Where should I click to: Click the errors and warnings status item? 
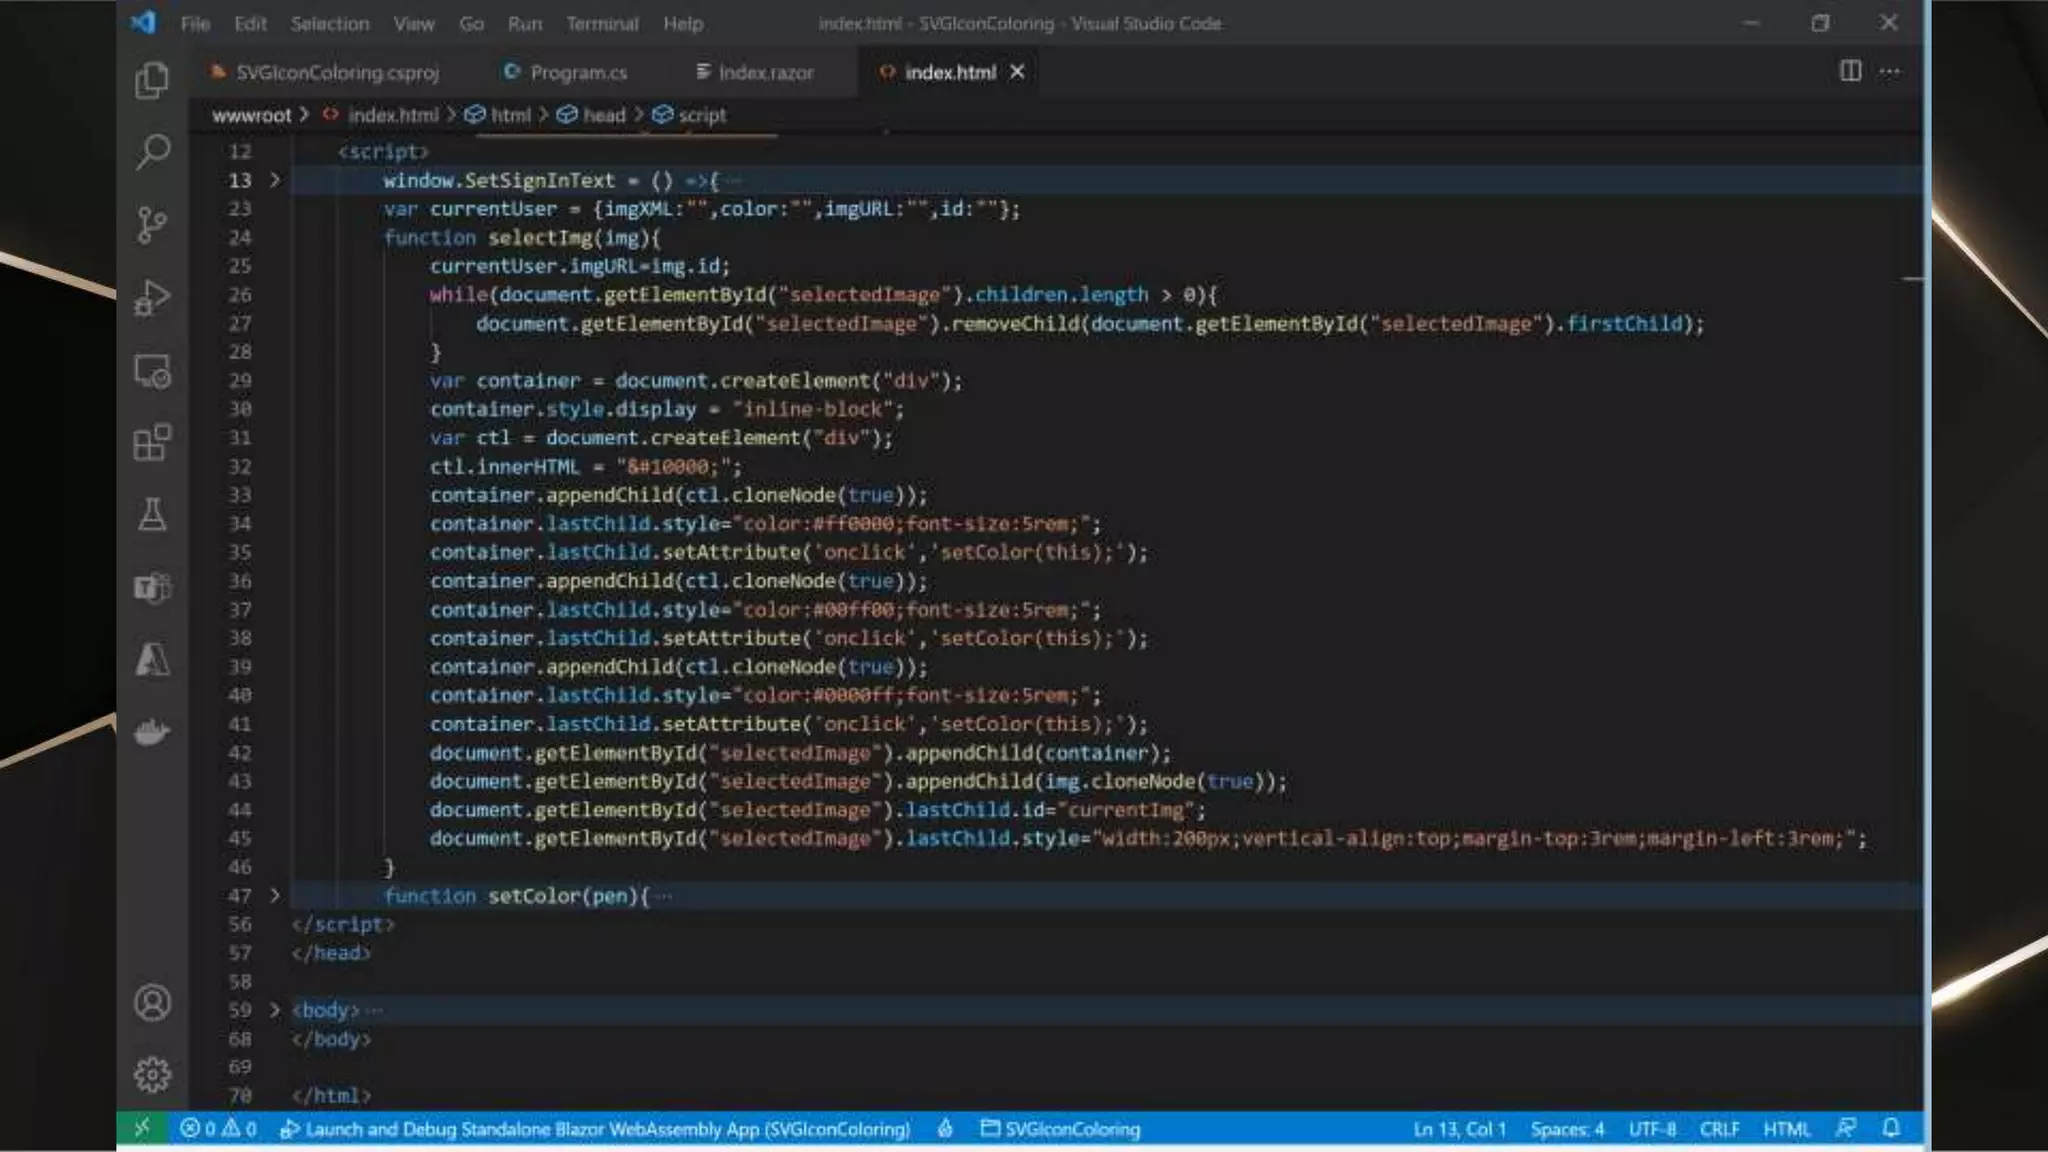point(218,1129)
